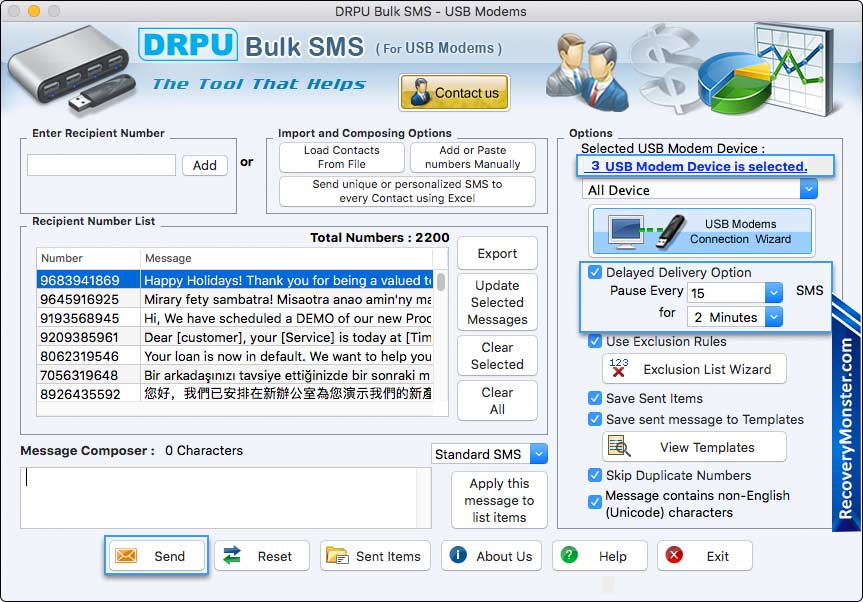
Task: Click the Export button
Action: (x=497, y=253)
